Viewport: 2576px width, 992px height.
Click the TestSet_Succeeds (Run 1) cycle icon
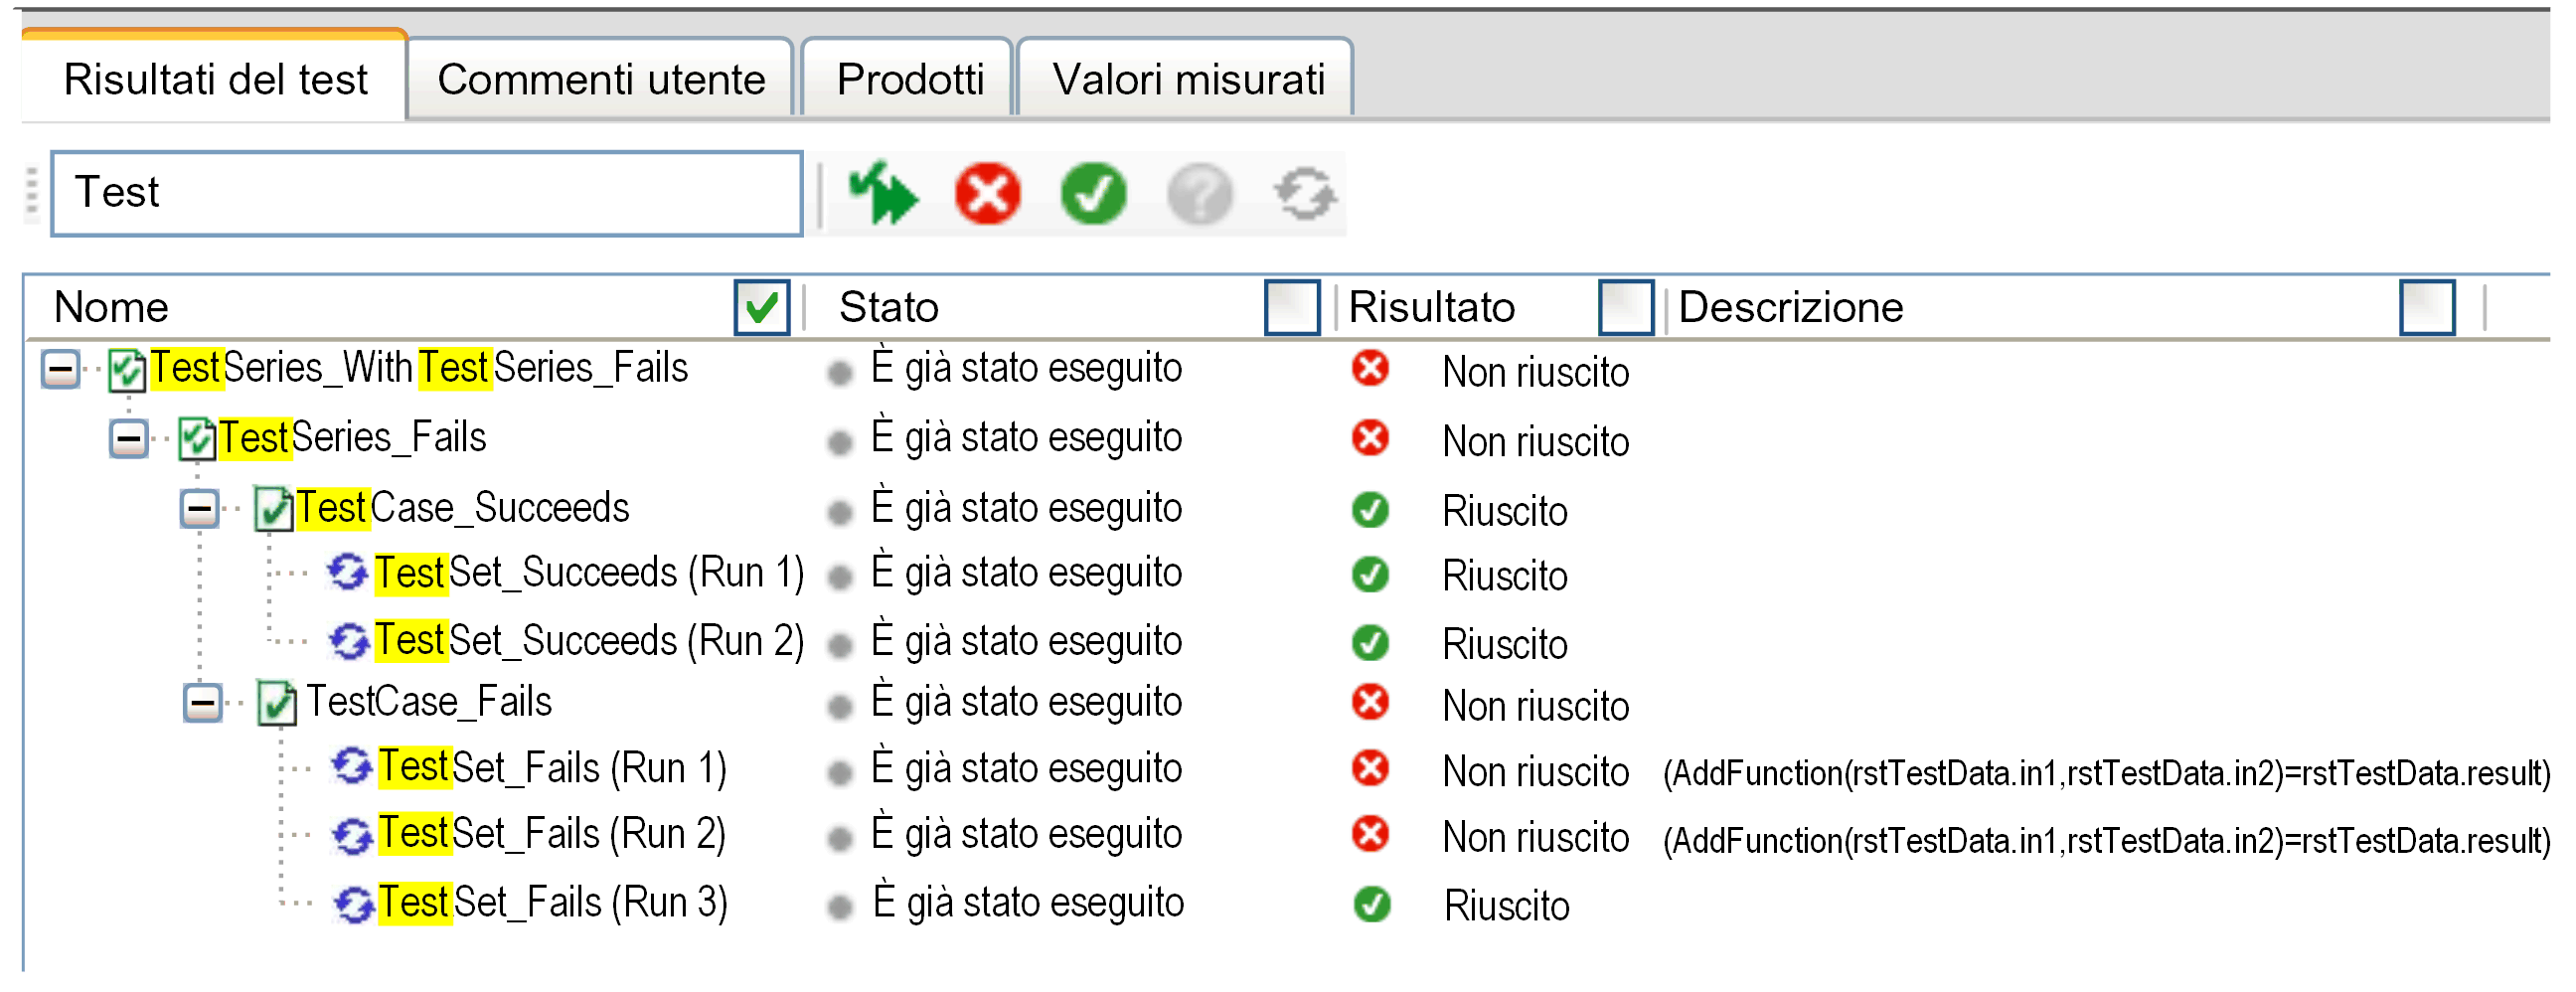click(x=347, y=572)
